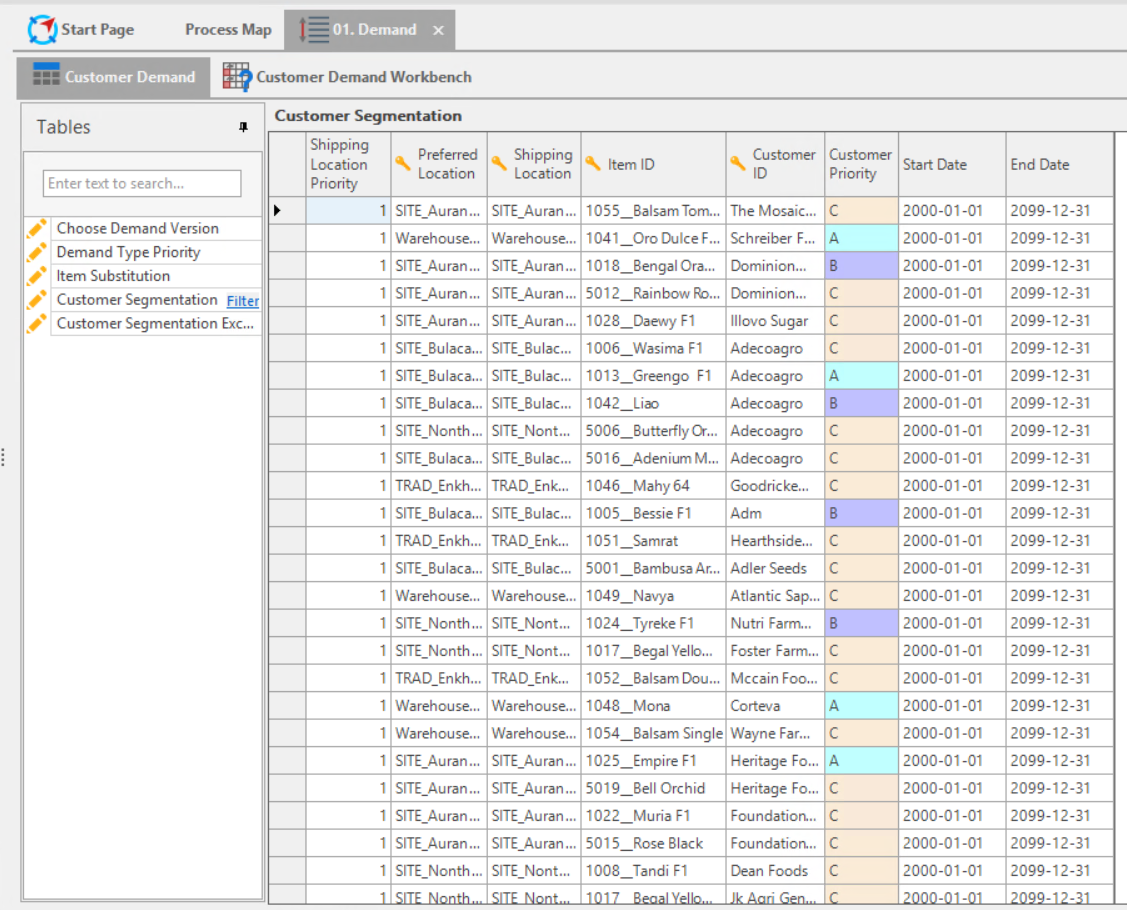1127x910 pixels.
Task: Open Customer Demand Workbench view
Action: 347,77
